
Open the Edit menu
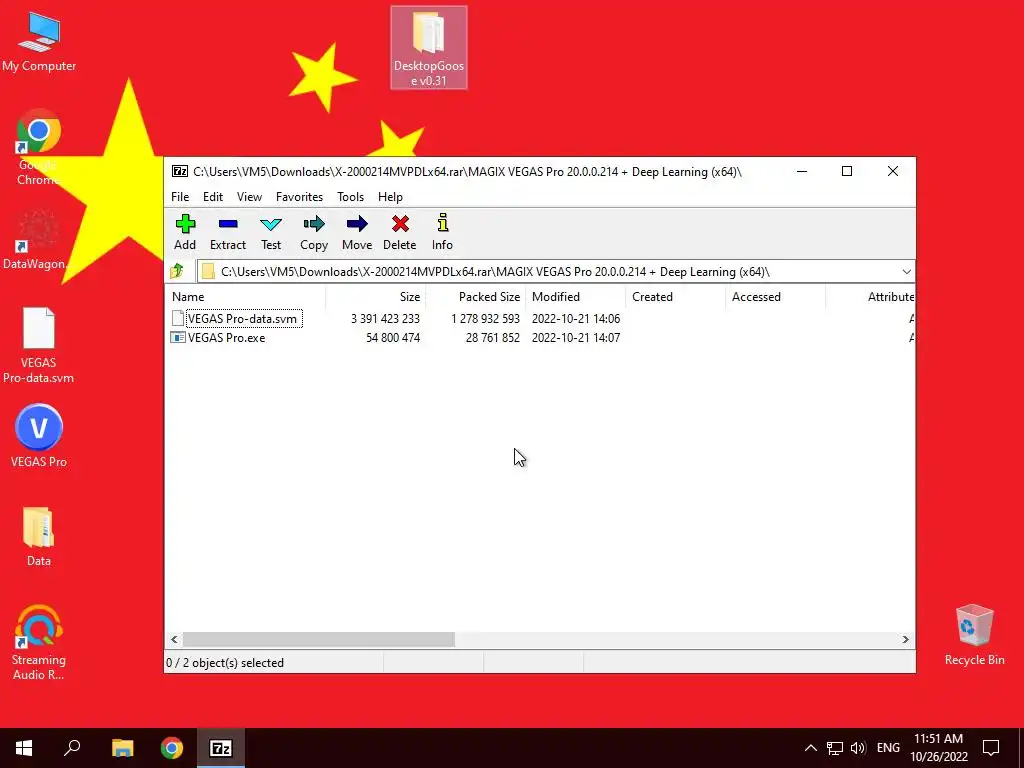click(213, 197)
